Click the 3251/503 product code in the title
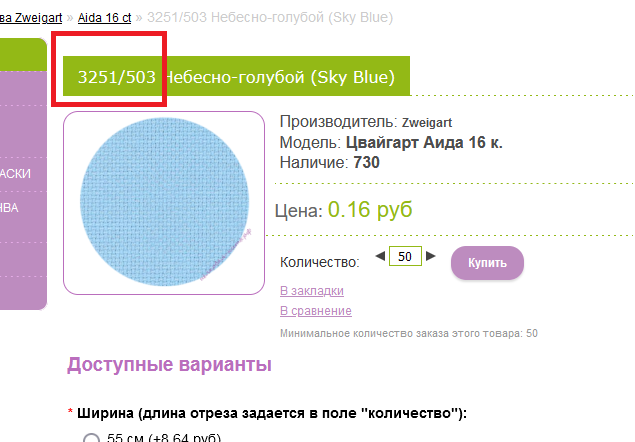Screen dimensions: 635x442 [x=117, y=77]
